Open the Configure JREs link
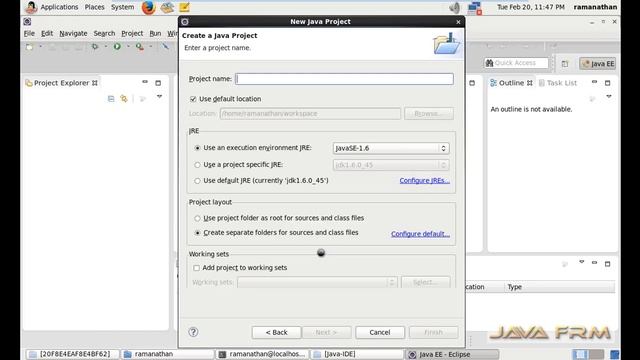 click(424, 180)
